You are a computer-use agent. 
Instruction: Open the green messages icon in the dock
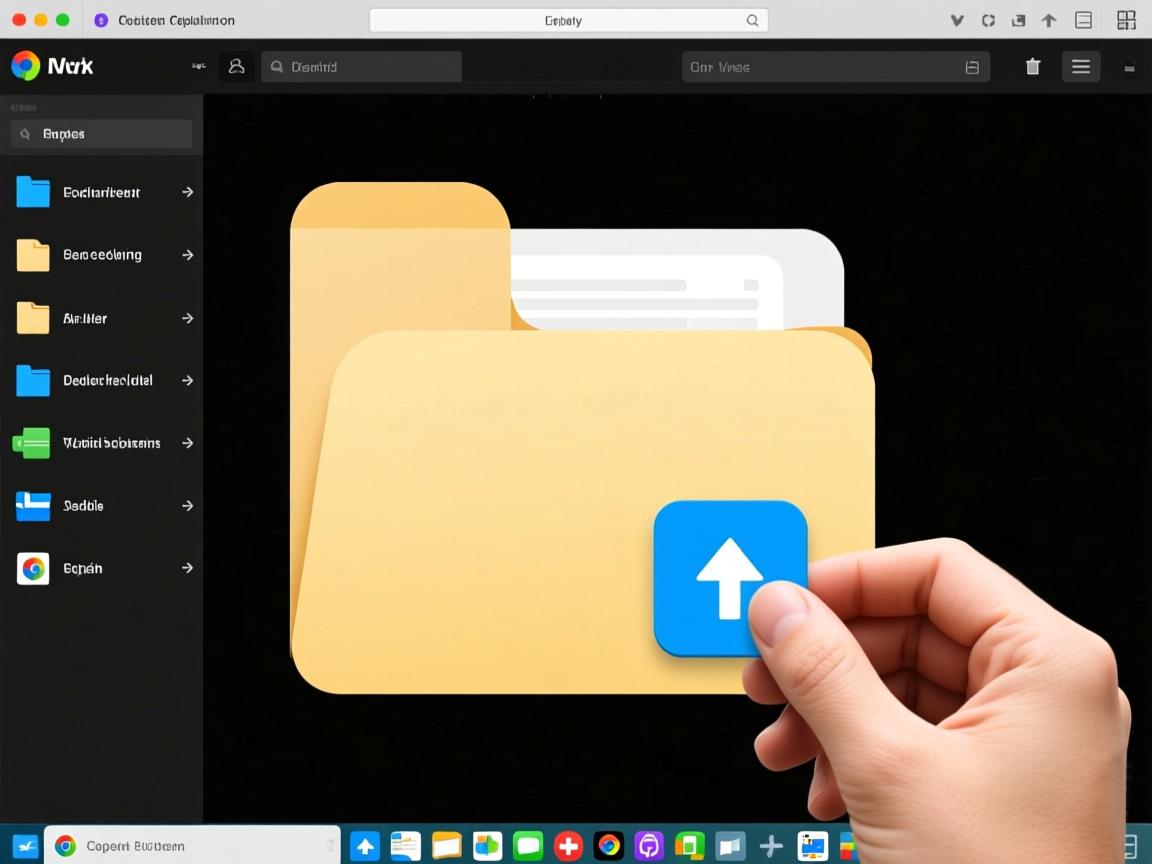528,846
